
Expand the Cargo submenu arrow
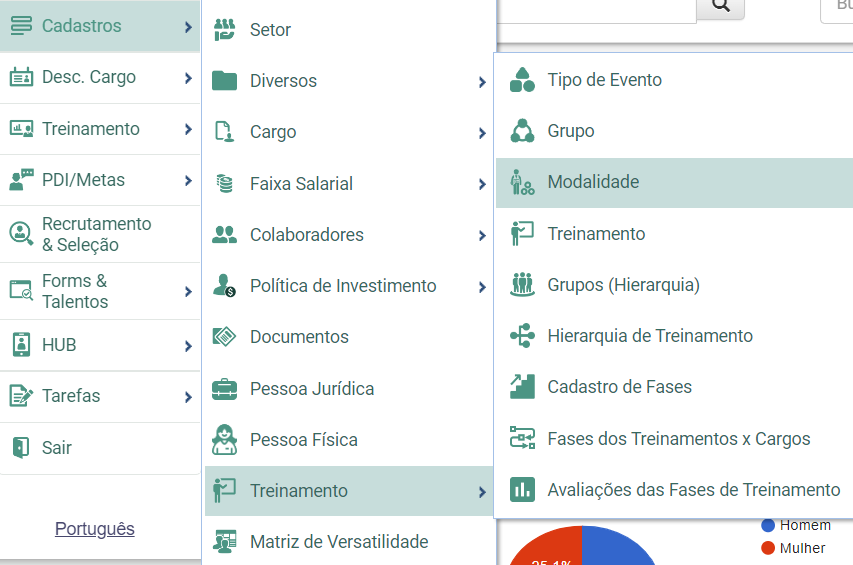coord(482,133)
